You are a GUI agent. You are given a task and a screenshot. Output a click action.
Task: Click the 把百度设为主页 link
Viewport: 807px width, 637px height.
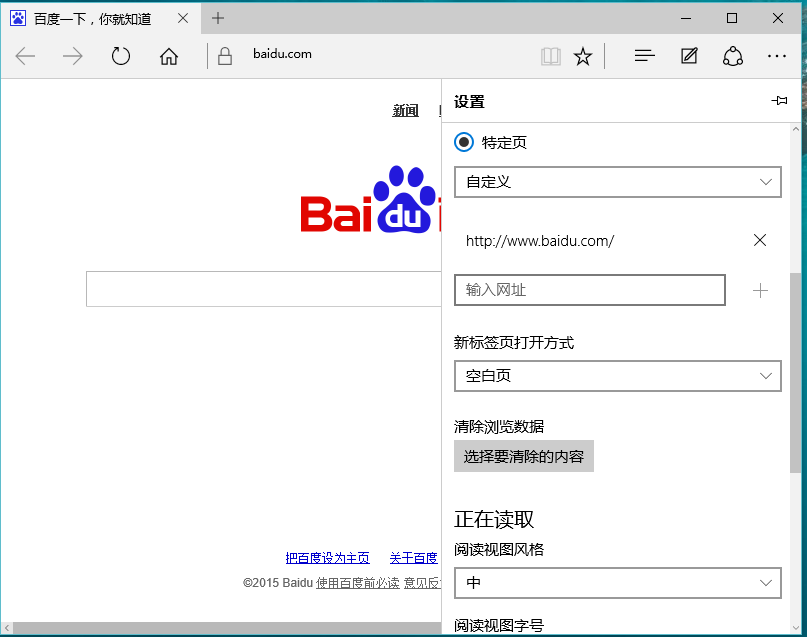tap(327, 558)
